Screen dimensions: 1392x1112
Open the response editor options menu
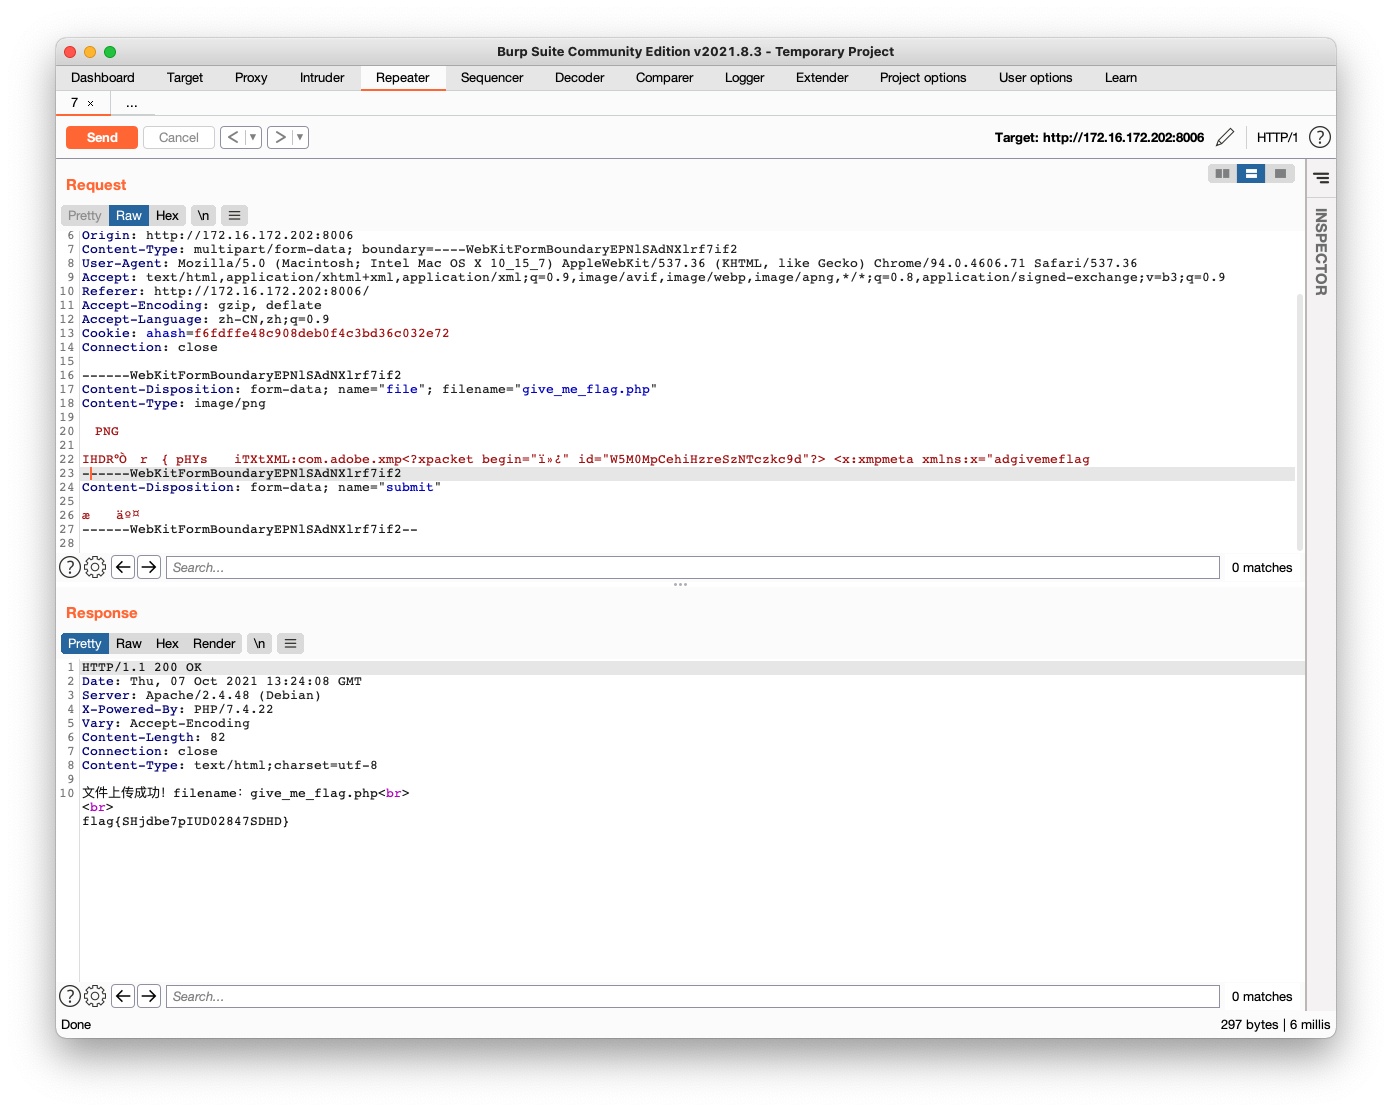[x=290, y=643]
